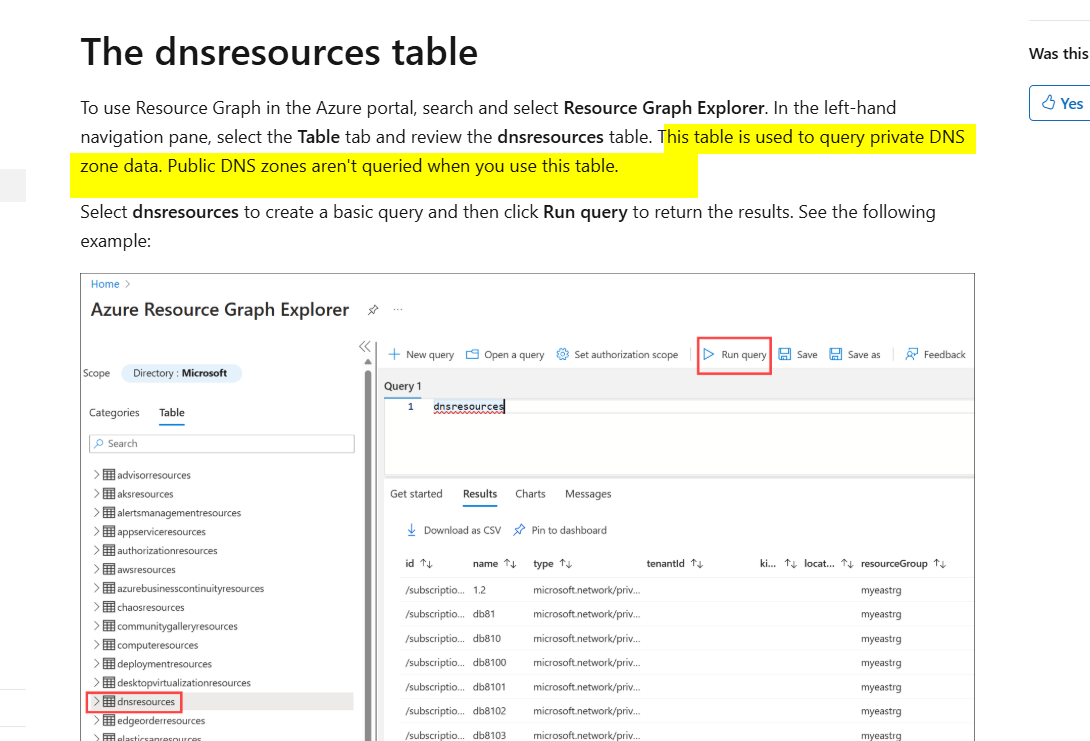Sort results by the id column arrows
The image size is (1090, 741).
[x=426, y=564]
